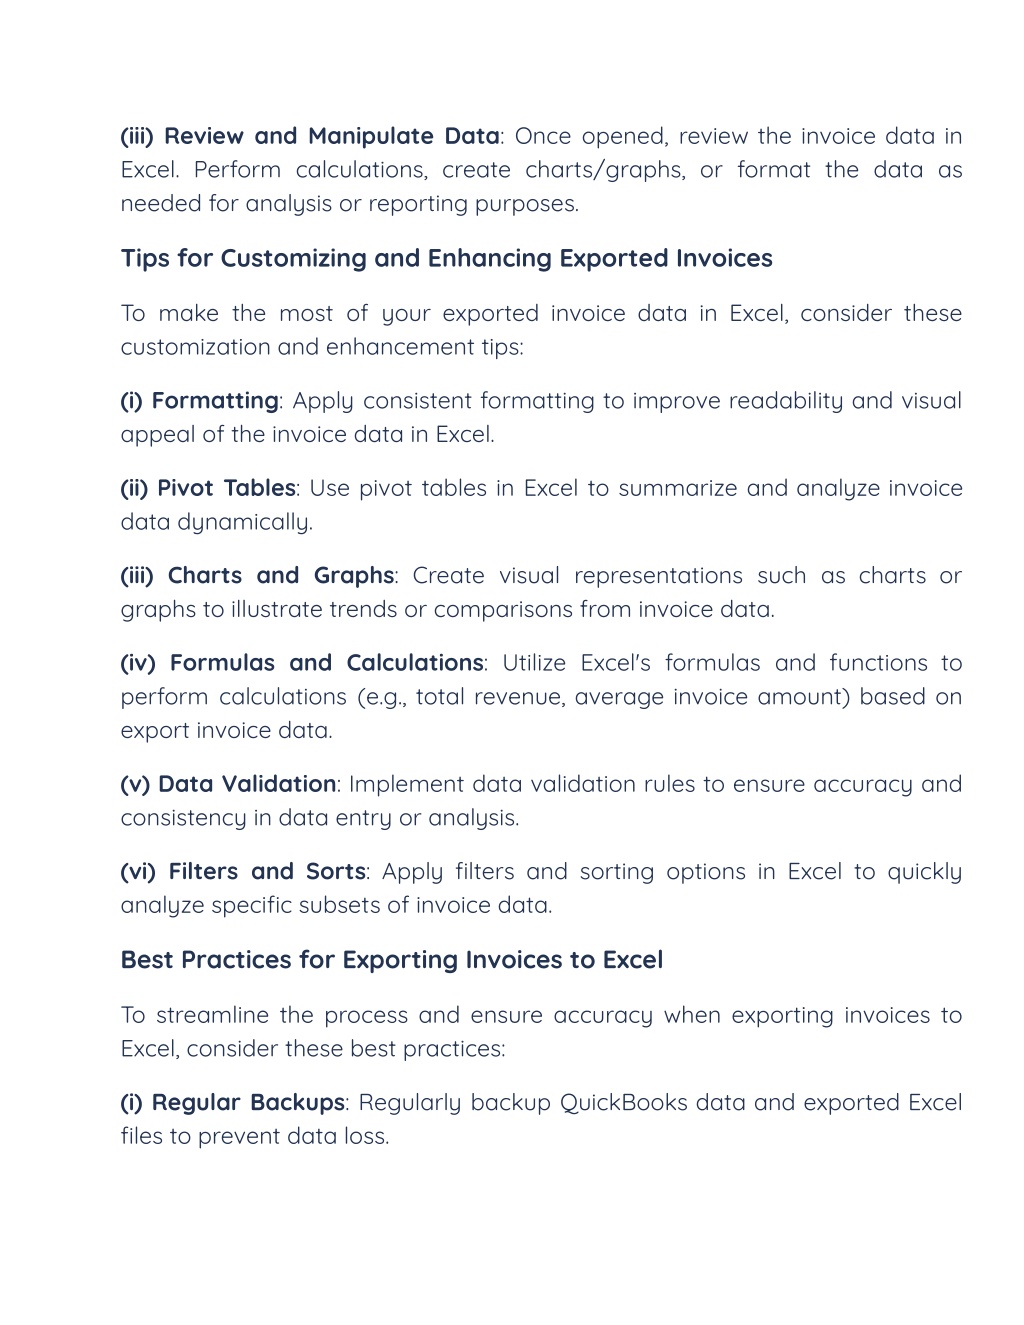Click 'Excel, consider these best practices:' text
Image resolution: width=1024 pixels, height=1325 pixels.
[x=313, y=1049]
